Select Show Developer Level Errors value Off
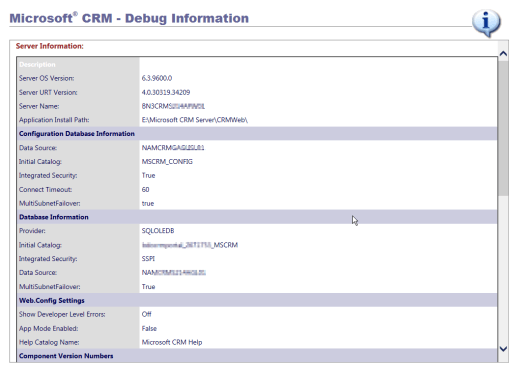 [147, 314]
